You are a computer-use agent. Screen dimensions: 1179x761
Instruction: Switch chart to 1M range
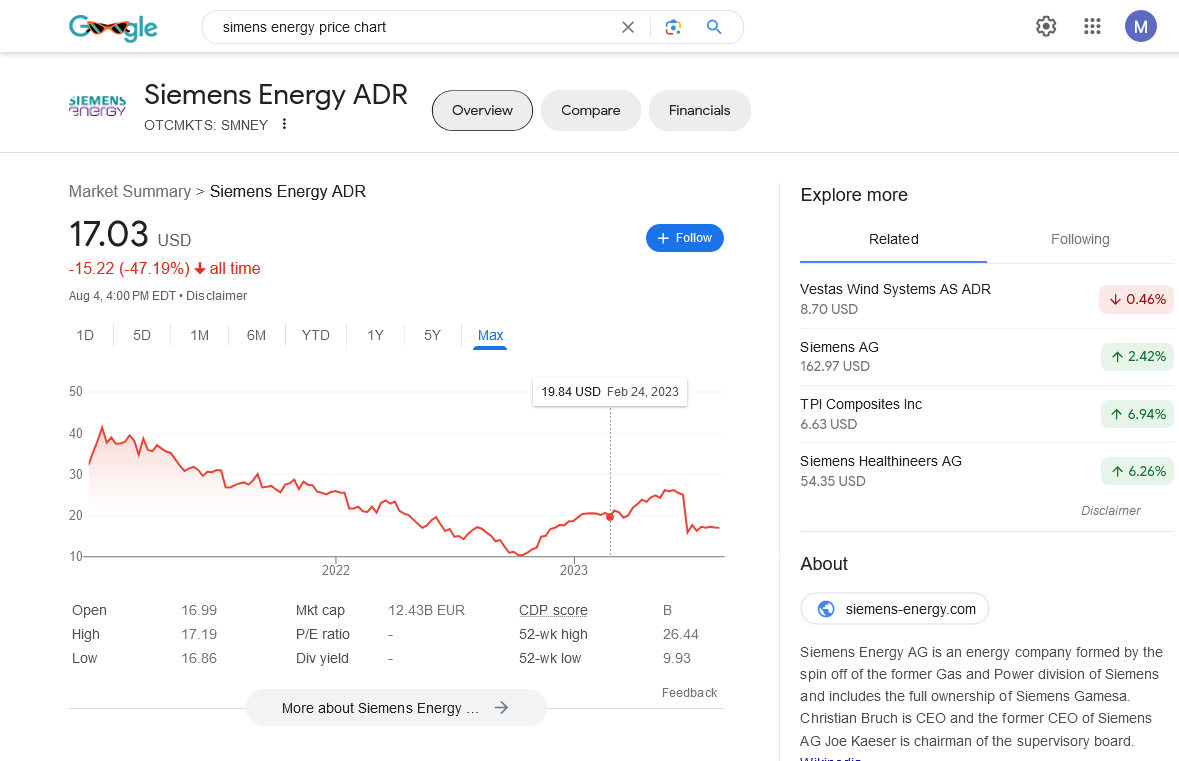[199, 335]
